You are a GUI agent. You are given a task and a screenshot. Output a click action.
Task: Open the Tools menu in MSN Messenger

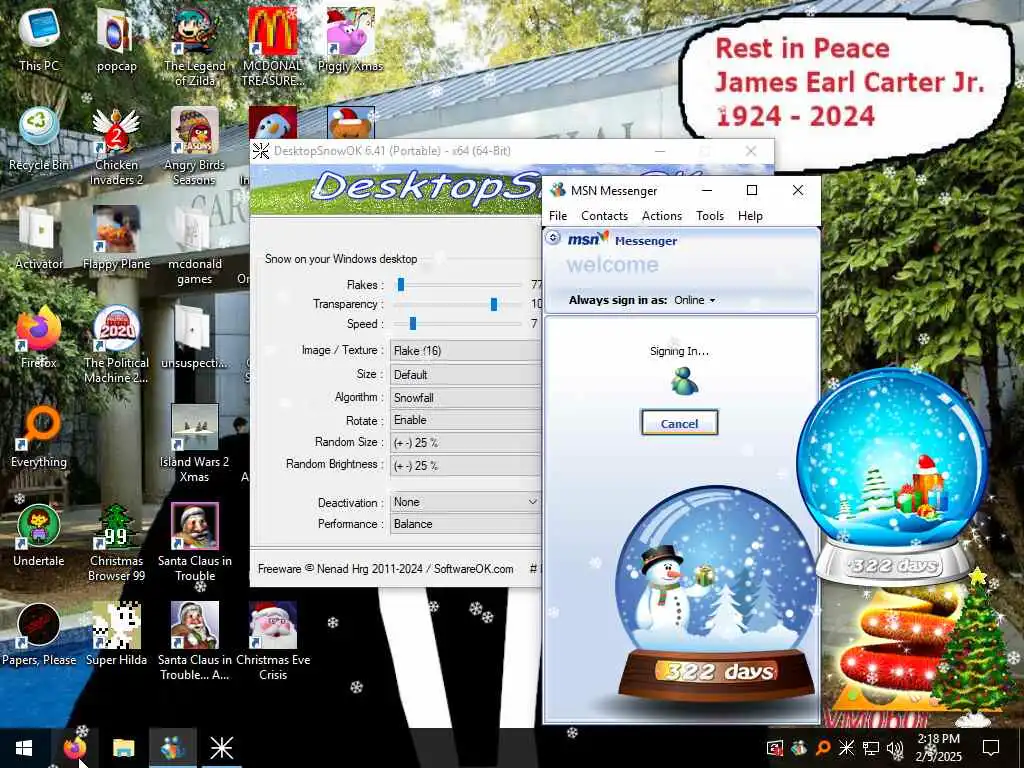(x=710, y=216)
